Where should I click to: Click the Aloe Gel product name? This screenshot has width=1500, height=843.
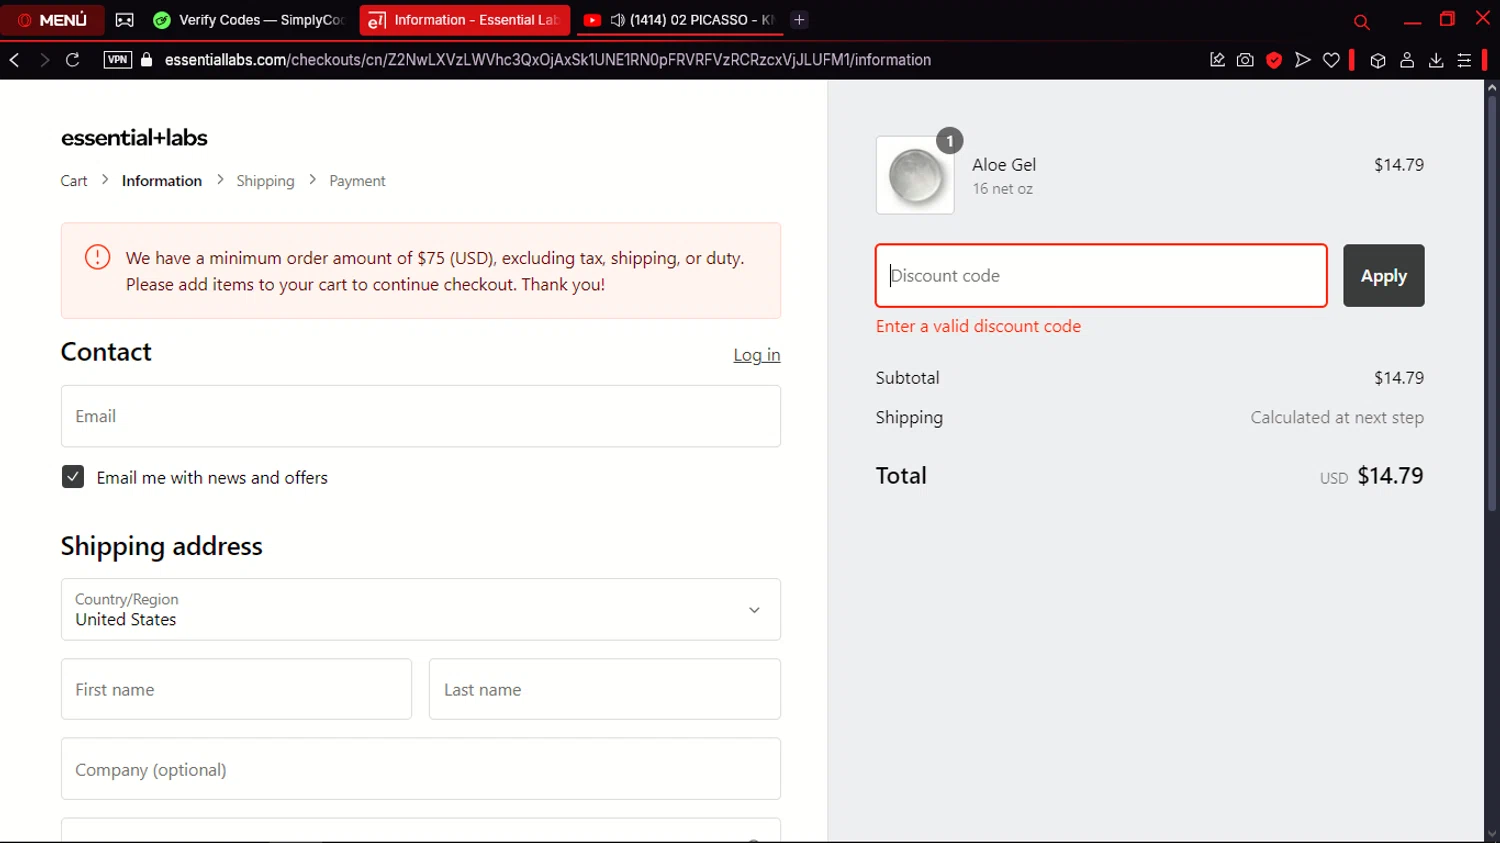pyautogui.click(x=1004, y=165)
